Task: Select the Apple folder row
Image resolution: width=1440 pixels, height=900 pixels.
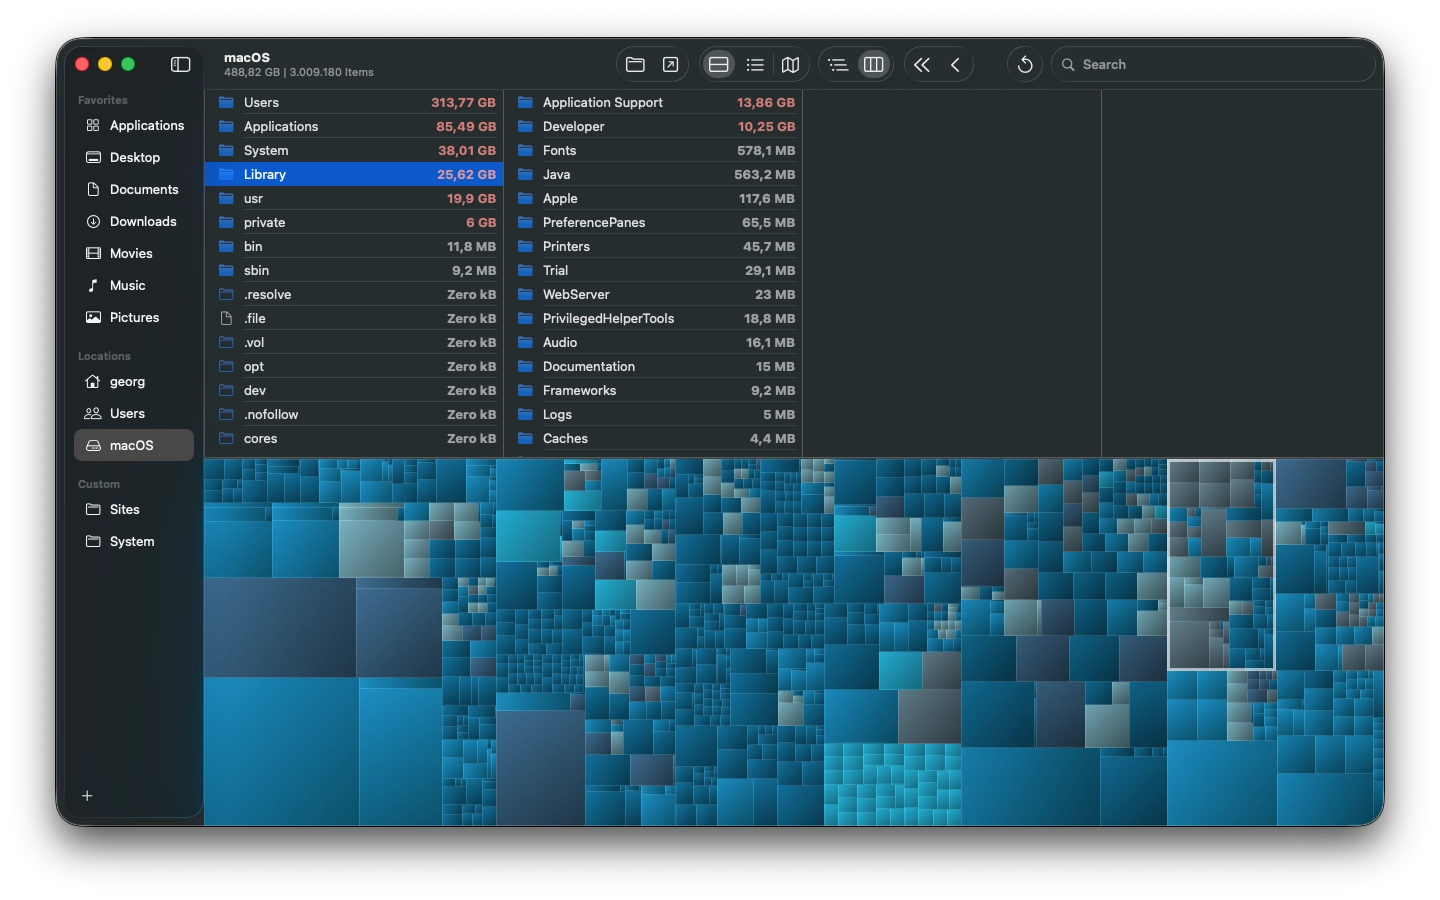Action: pyautogui.click(x=654, y=198)
